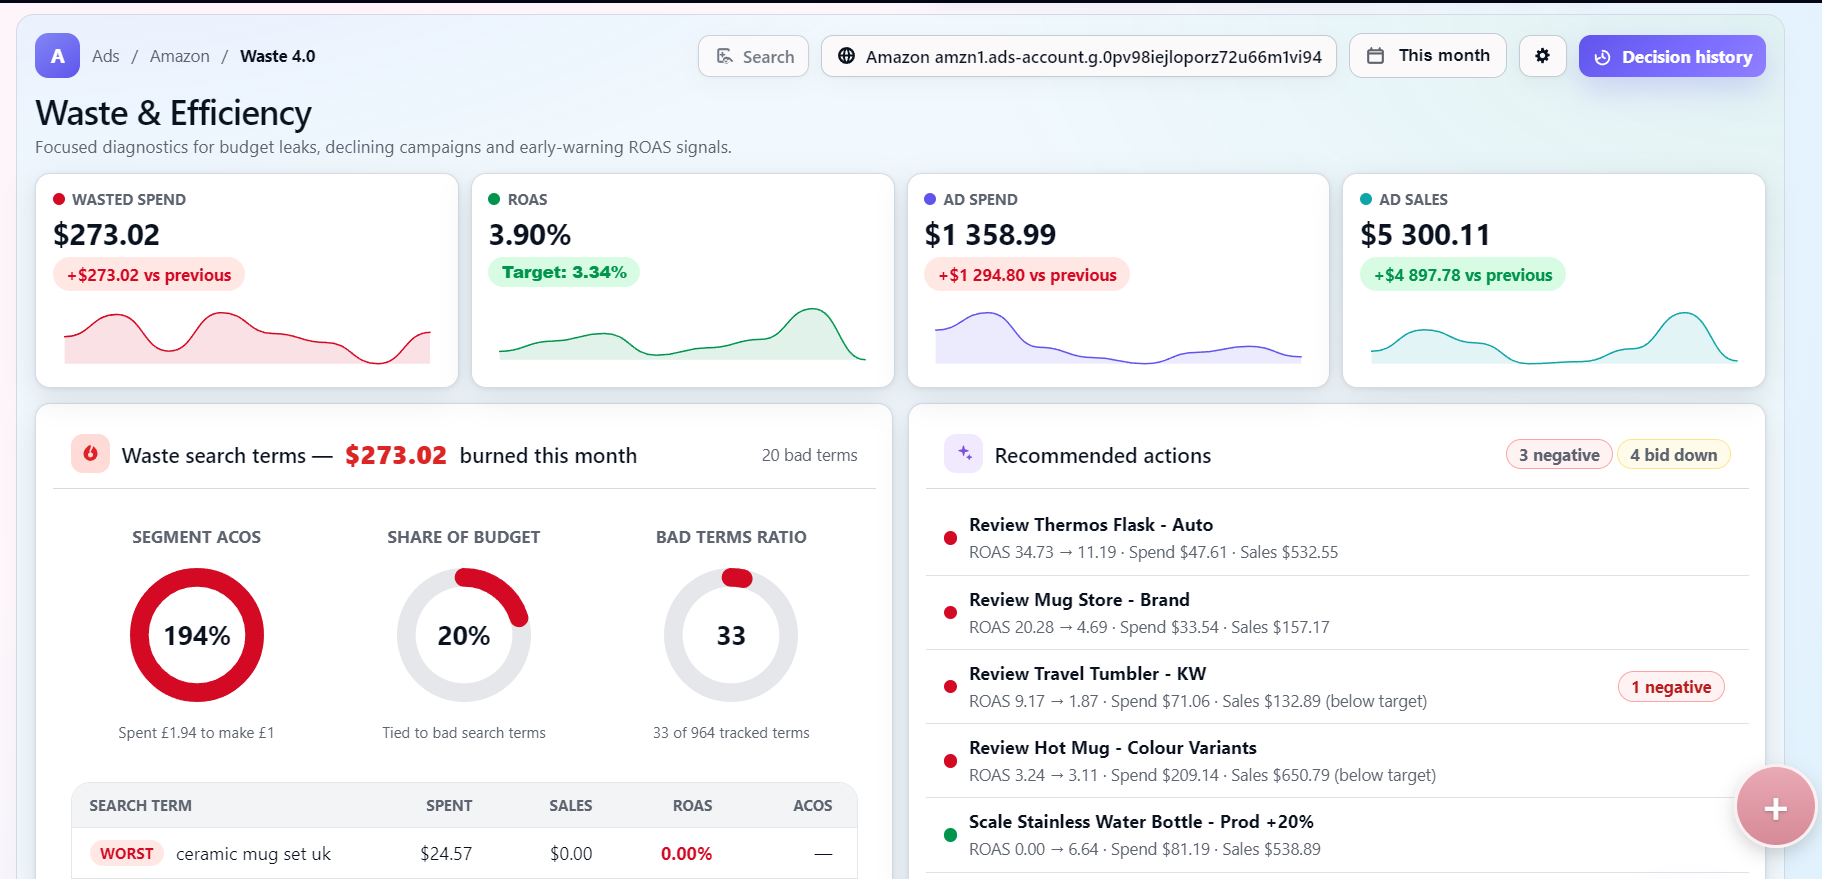The width and height of the screenshot is (1822, 879).
Task: Select the 'ceramic mug set uk' search term
Action: click(x=253, y=854)
